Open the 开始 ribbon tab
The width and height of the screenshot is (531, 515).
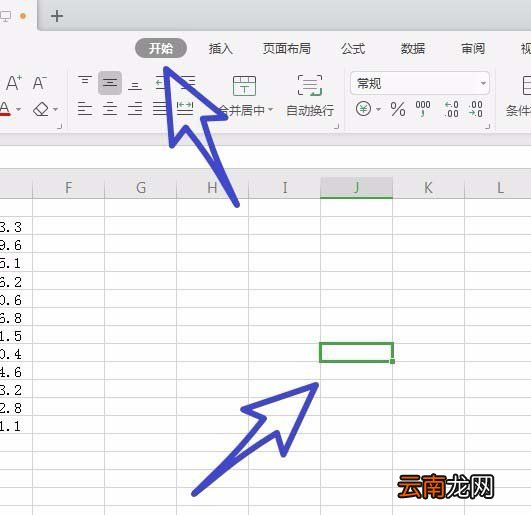click(161, 48)
